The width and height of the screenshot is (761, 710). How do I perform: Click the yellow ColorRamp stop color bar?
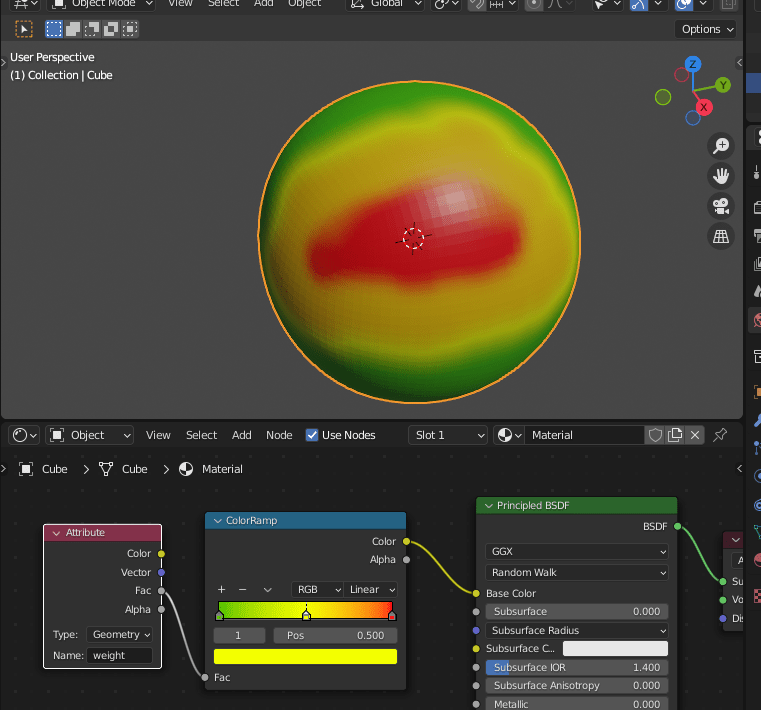305,656
